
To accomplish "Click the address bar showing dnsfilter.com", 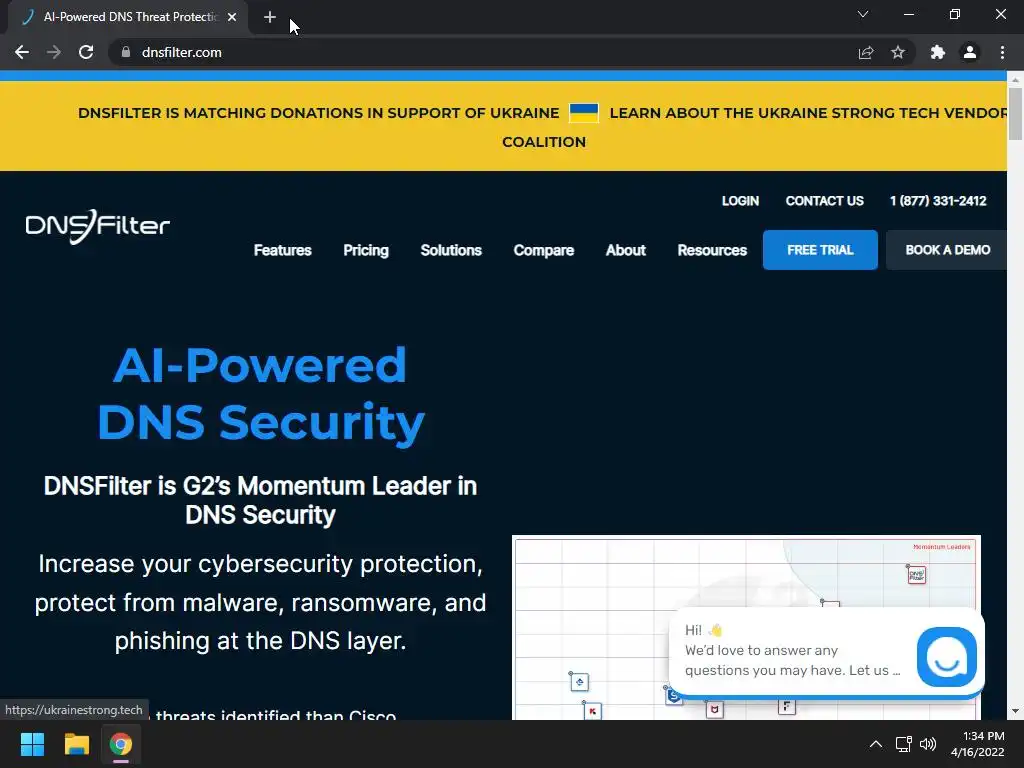I will (483, 52).
